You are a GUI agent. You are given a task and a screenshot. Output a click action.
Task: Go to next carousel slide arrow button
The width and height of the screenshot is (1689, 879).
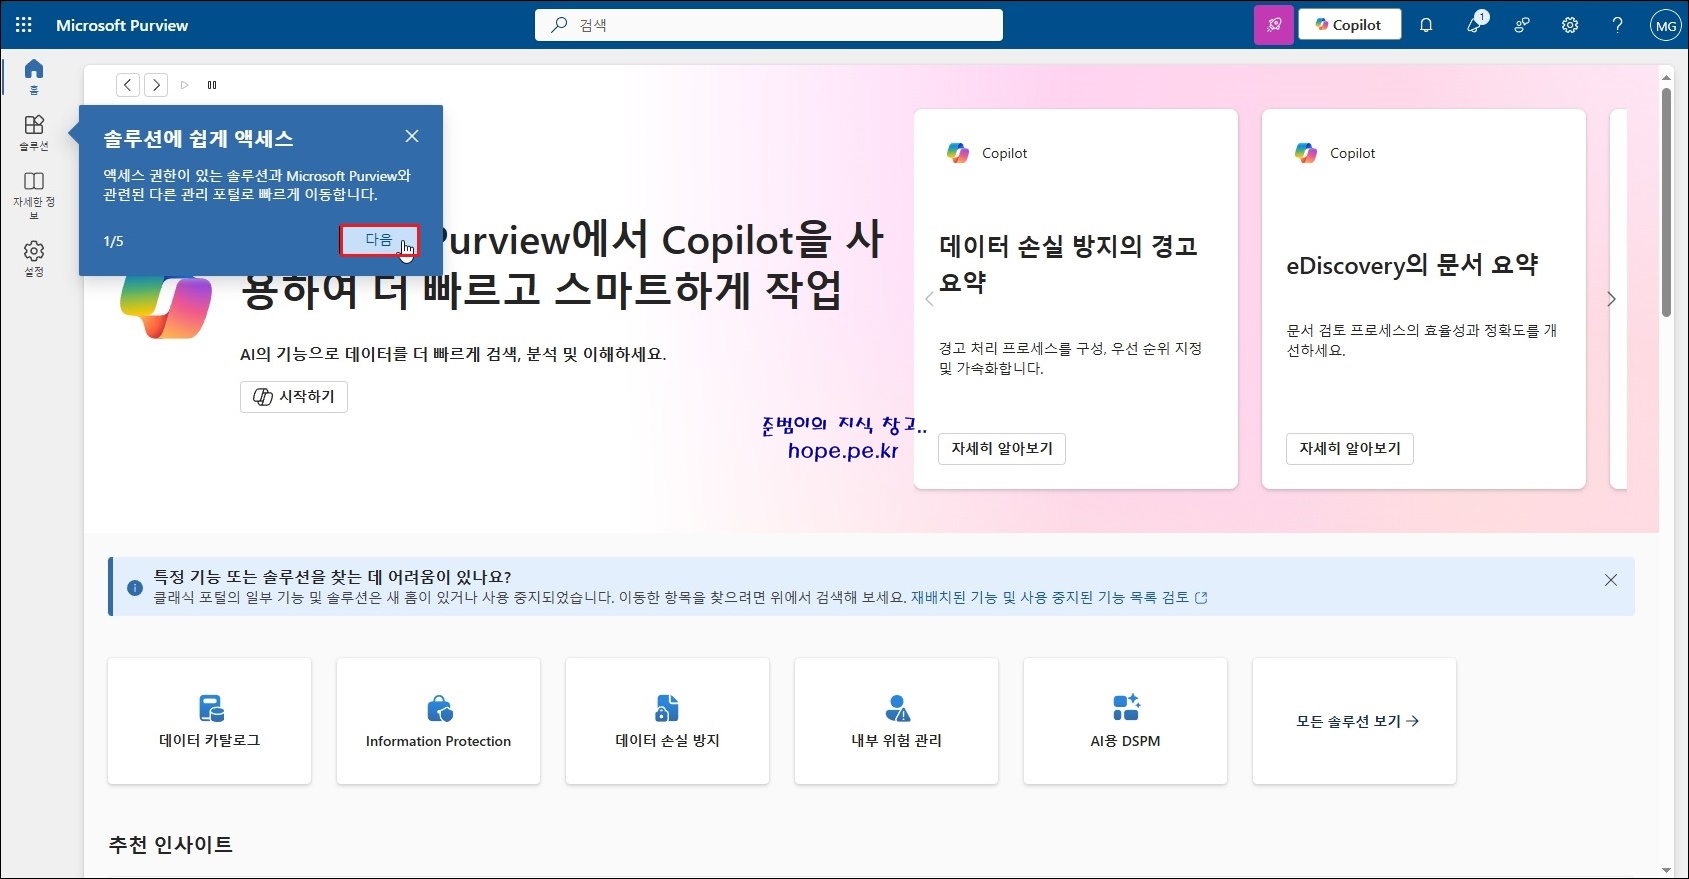[156, 85]
